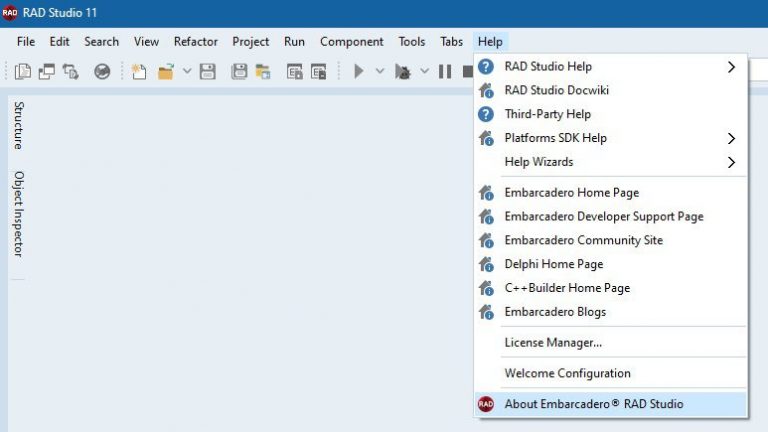
Task: Open the Edit menu
Action: tap(59, 42)
